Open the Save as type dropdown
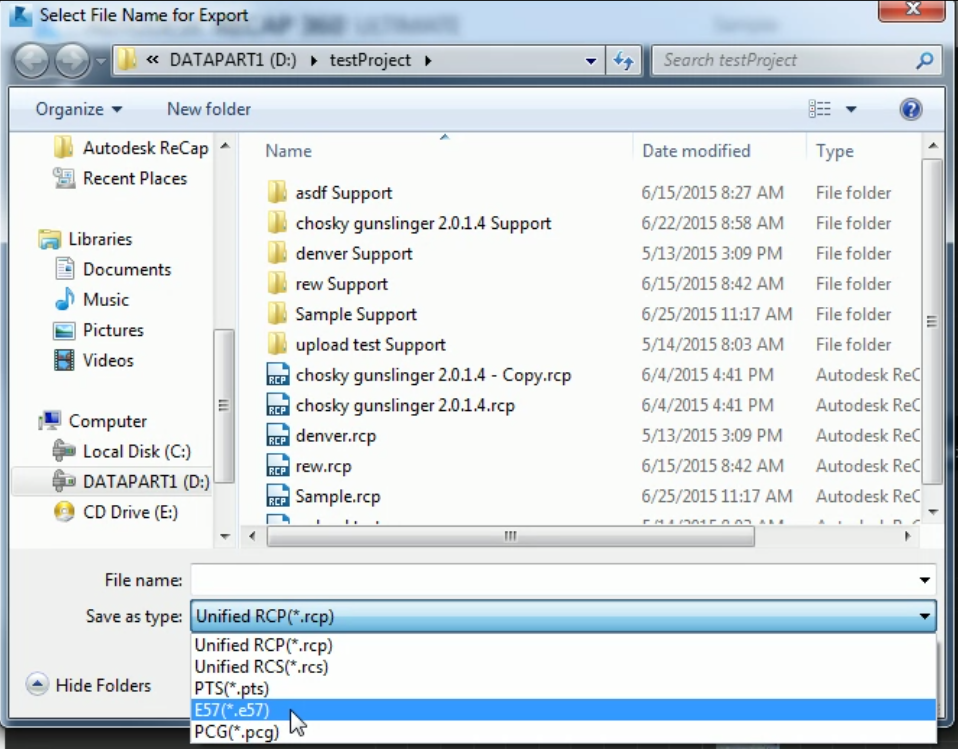 tap(923, 616)
